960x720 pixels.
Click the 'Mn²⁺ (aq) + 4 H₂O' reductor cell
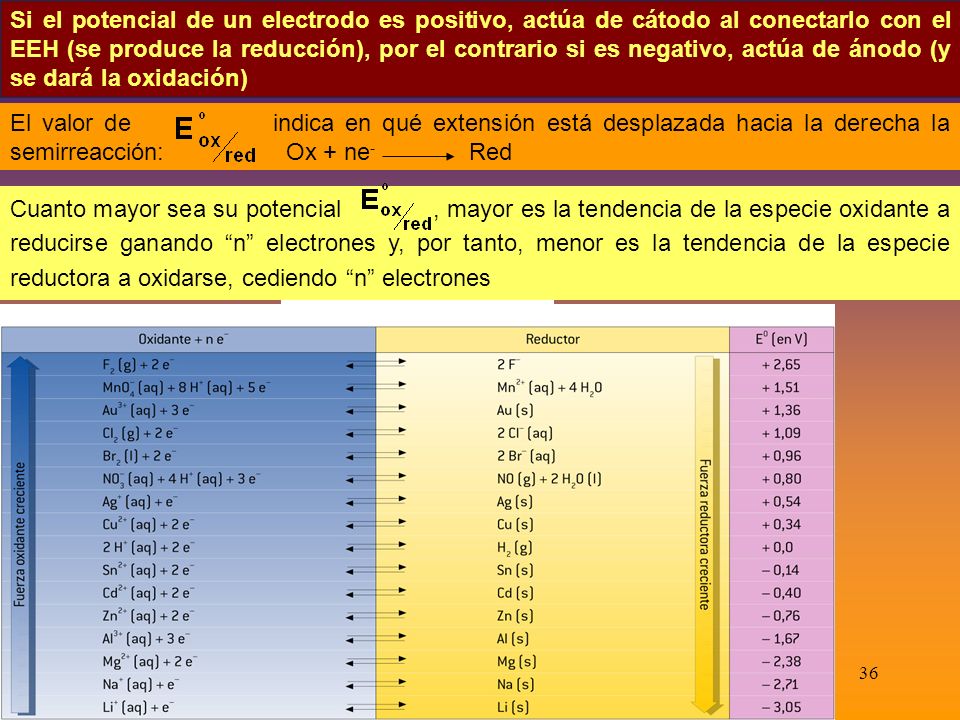coord(549,388)
